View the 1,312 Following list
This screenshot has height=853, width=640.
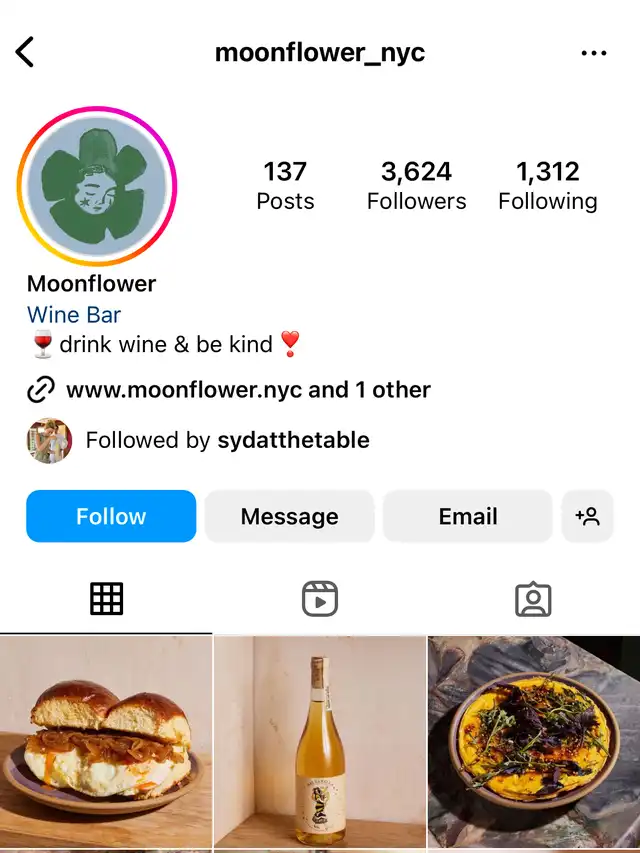click(x=548, y=186)
